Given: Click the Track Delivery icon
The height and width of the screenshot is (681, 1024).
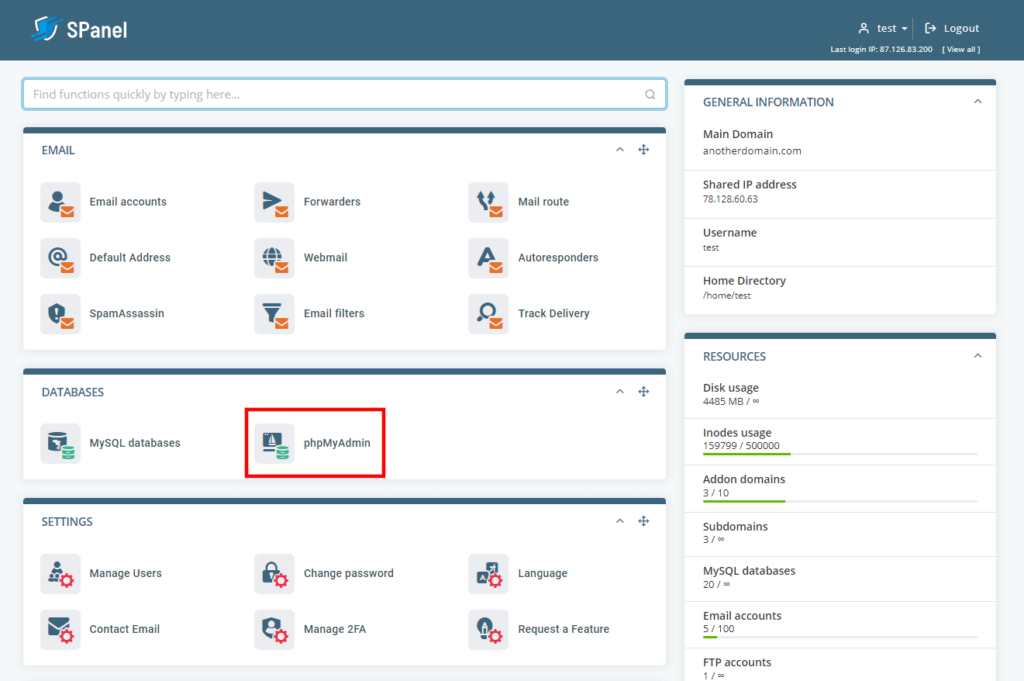Looking at the screenshot, I should point(488,314).
